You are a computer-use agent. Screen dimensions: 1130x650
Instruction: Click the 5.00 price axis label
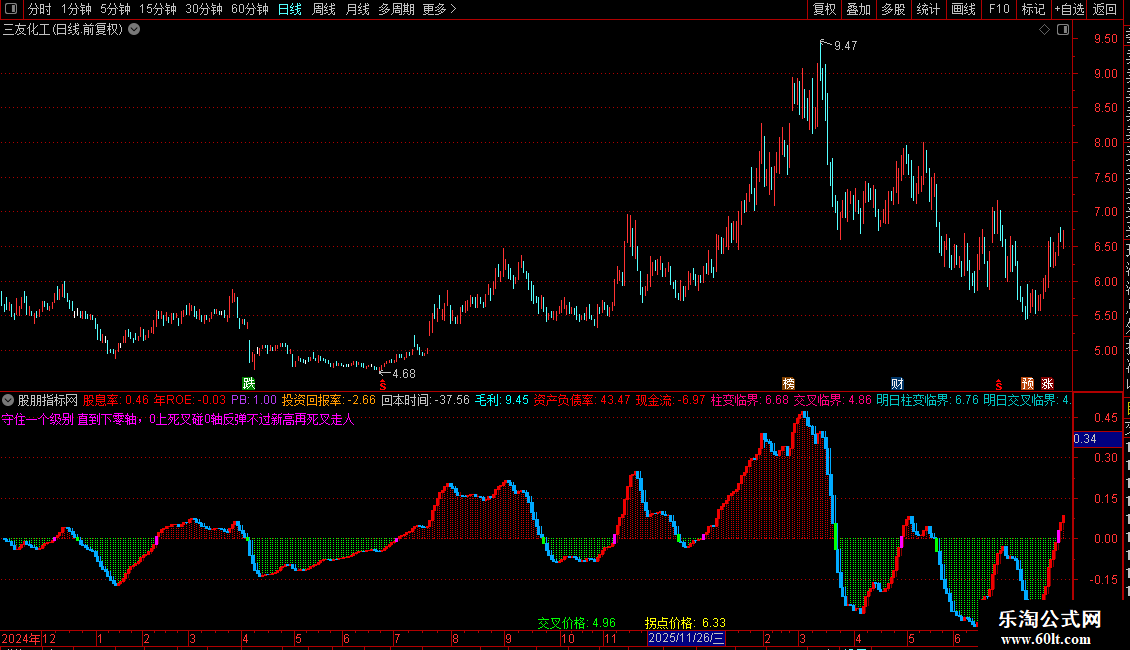[1105, 351]
